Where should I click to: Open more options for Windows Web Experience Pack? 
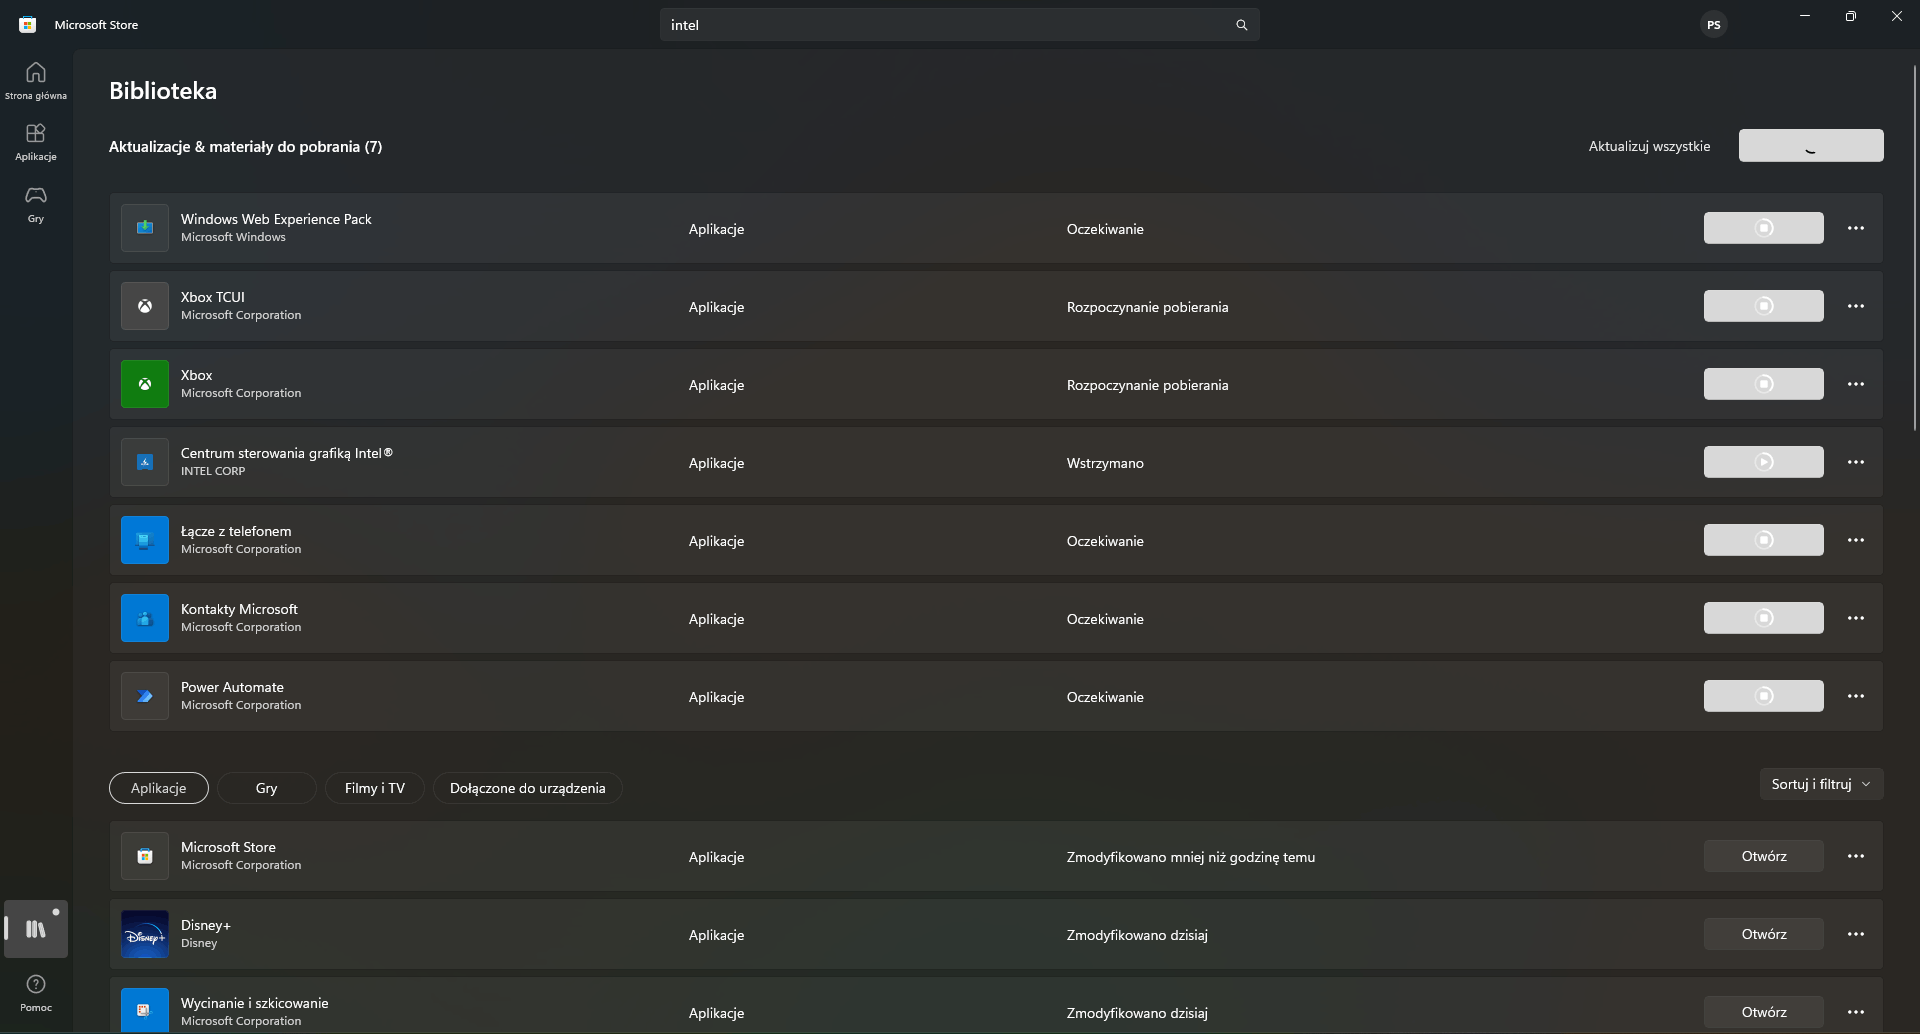click(x=1856, y=228)
